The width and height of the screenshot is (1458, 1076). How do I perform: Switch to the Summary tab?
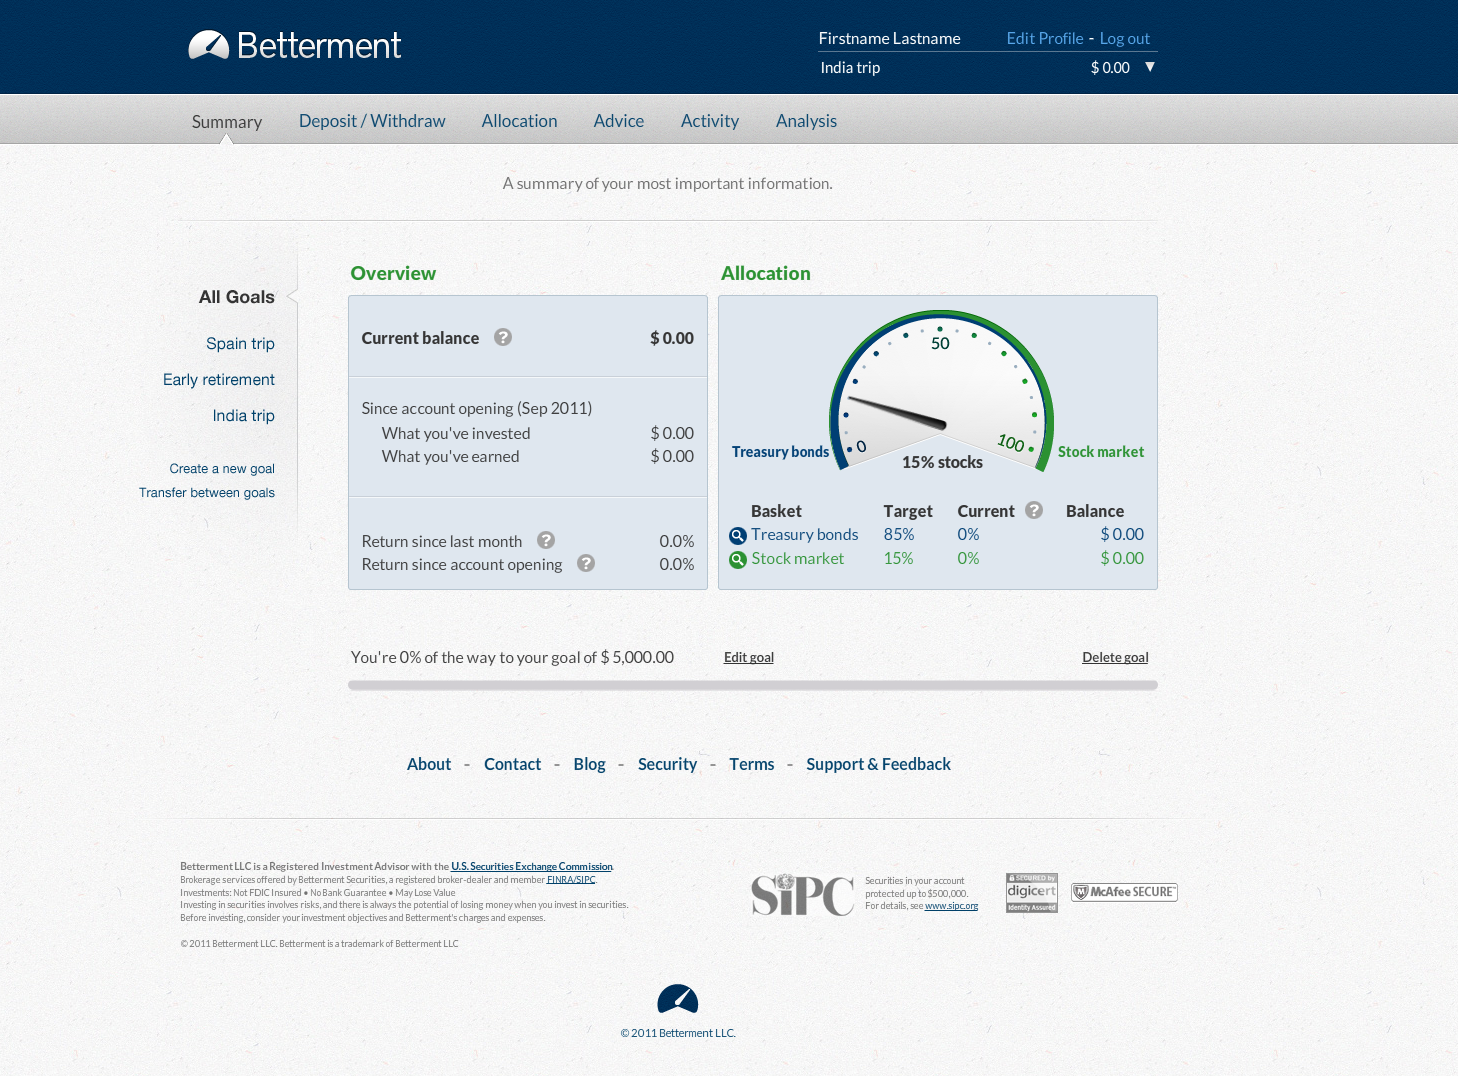(x=227, y=121)
